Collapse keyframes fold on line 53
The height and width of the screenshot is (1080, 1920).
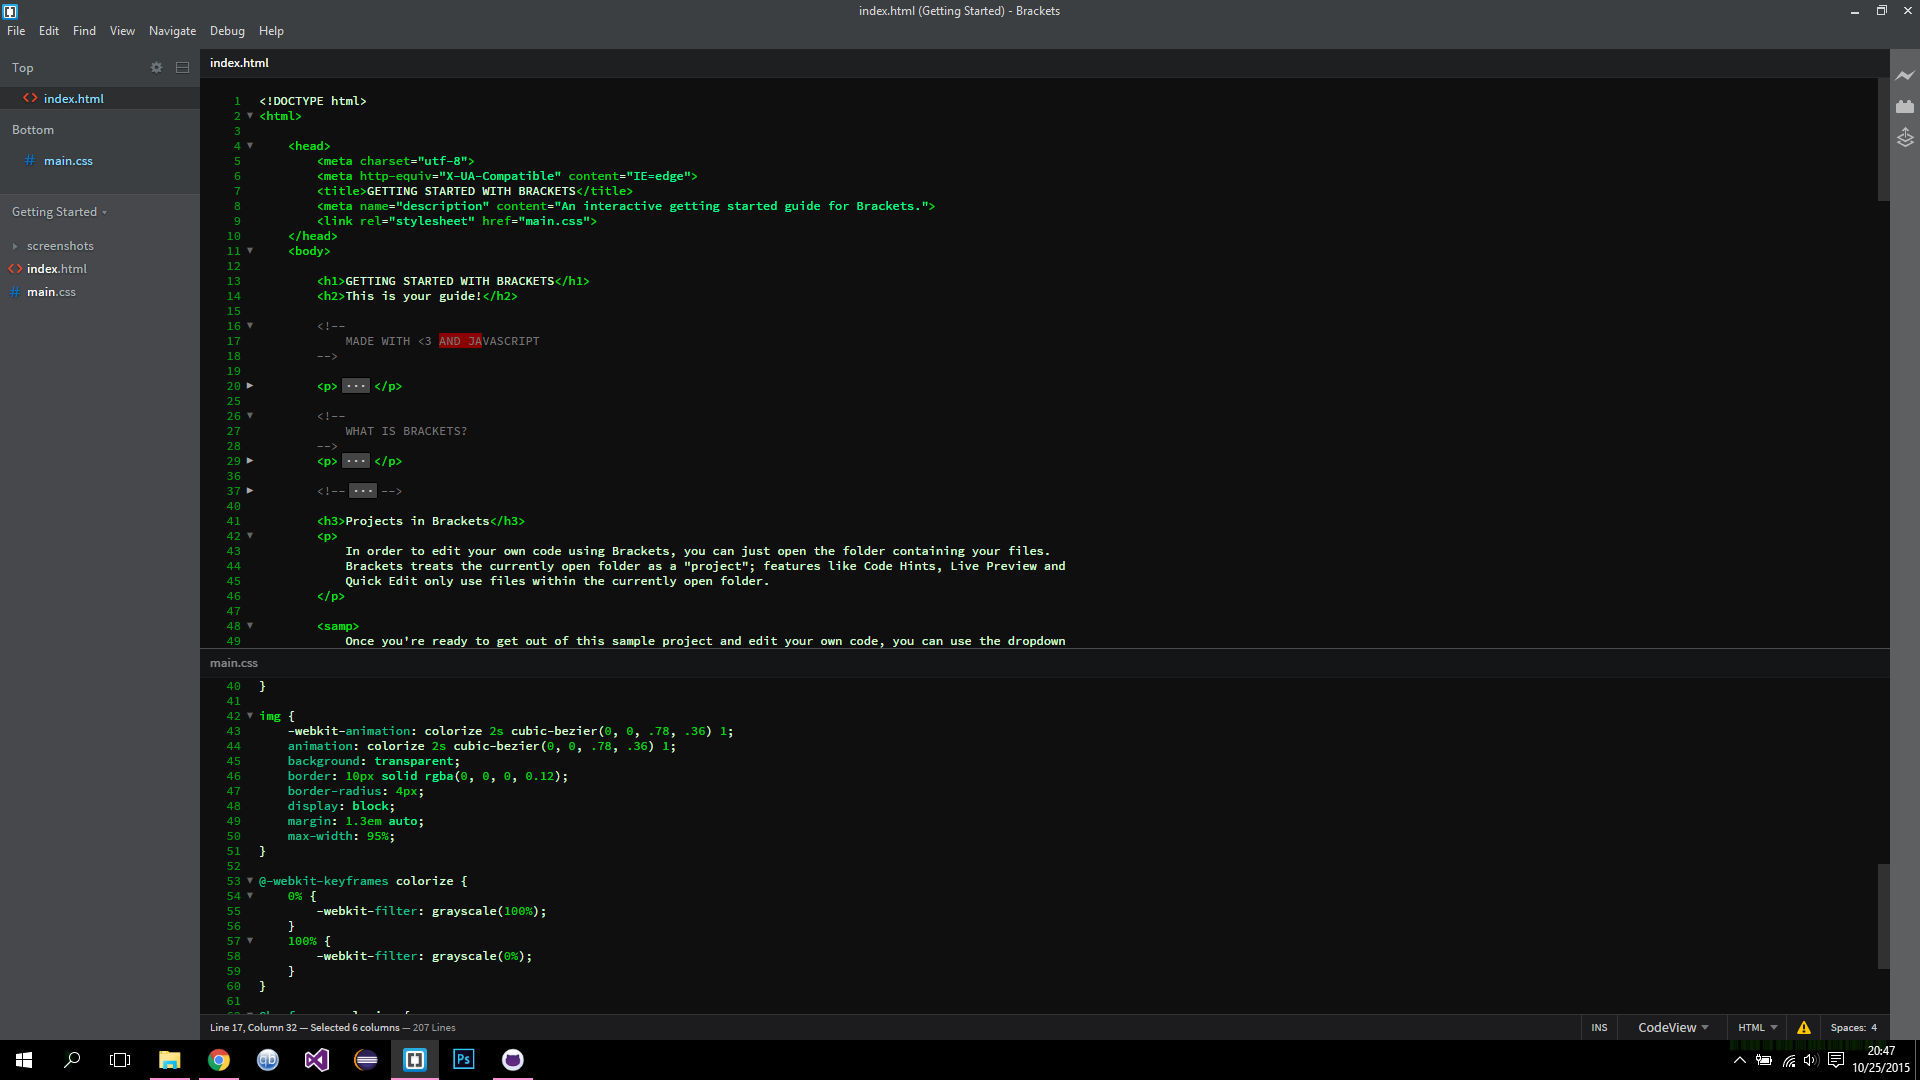coord(250,881)
